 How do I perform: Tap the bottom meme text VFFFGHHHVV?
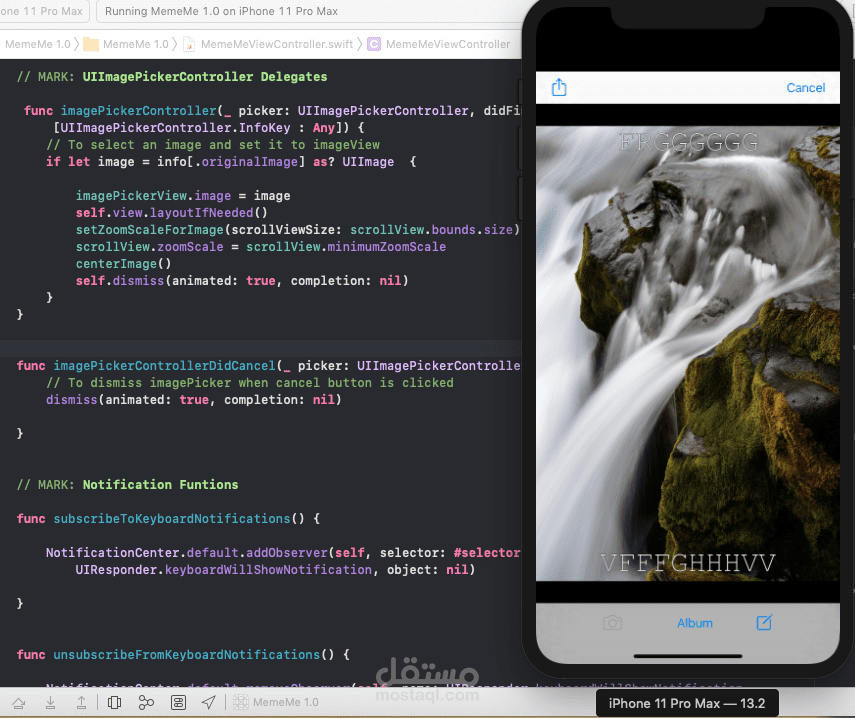687,563
